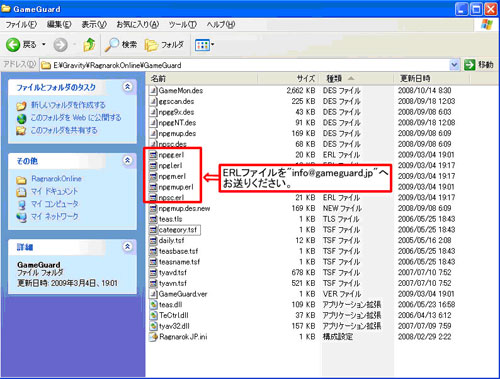The image size is (500, 379).
Task: Collapse File and Folder Tasks panel
Action: [127, 87]
